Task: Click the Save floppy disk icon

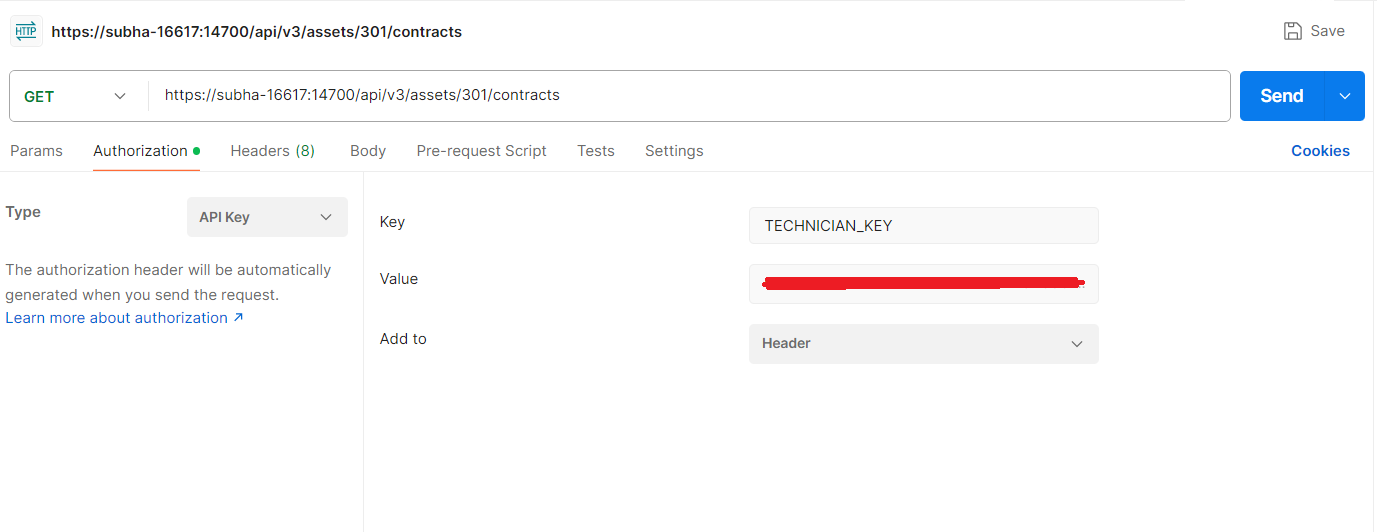Action: click(x=1293, y=31)
